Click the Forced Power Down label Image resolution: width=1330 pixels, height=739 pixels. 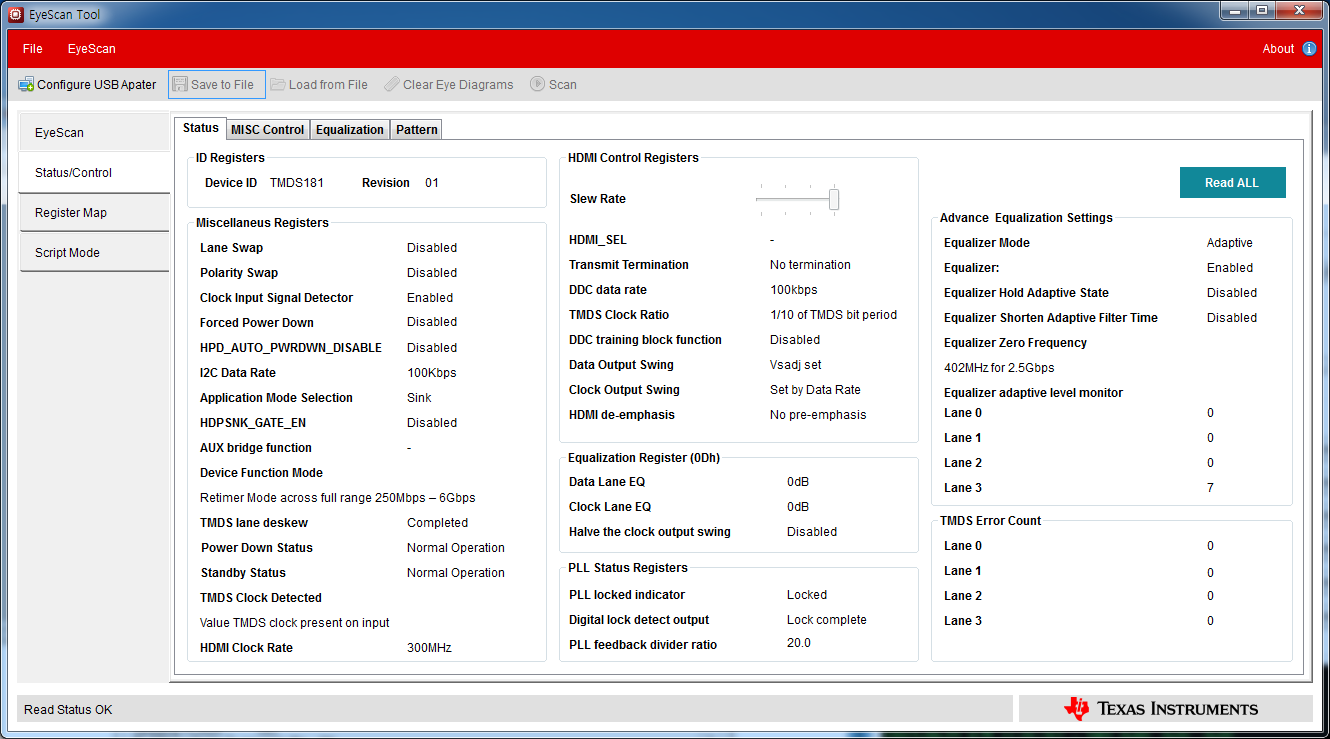click(257, 323)
